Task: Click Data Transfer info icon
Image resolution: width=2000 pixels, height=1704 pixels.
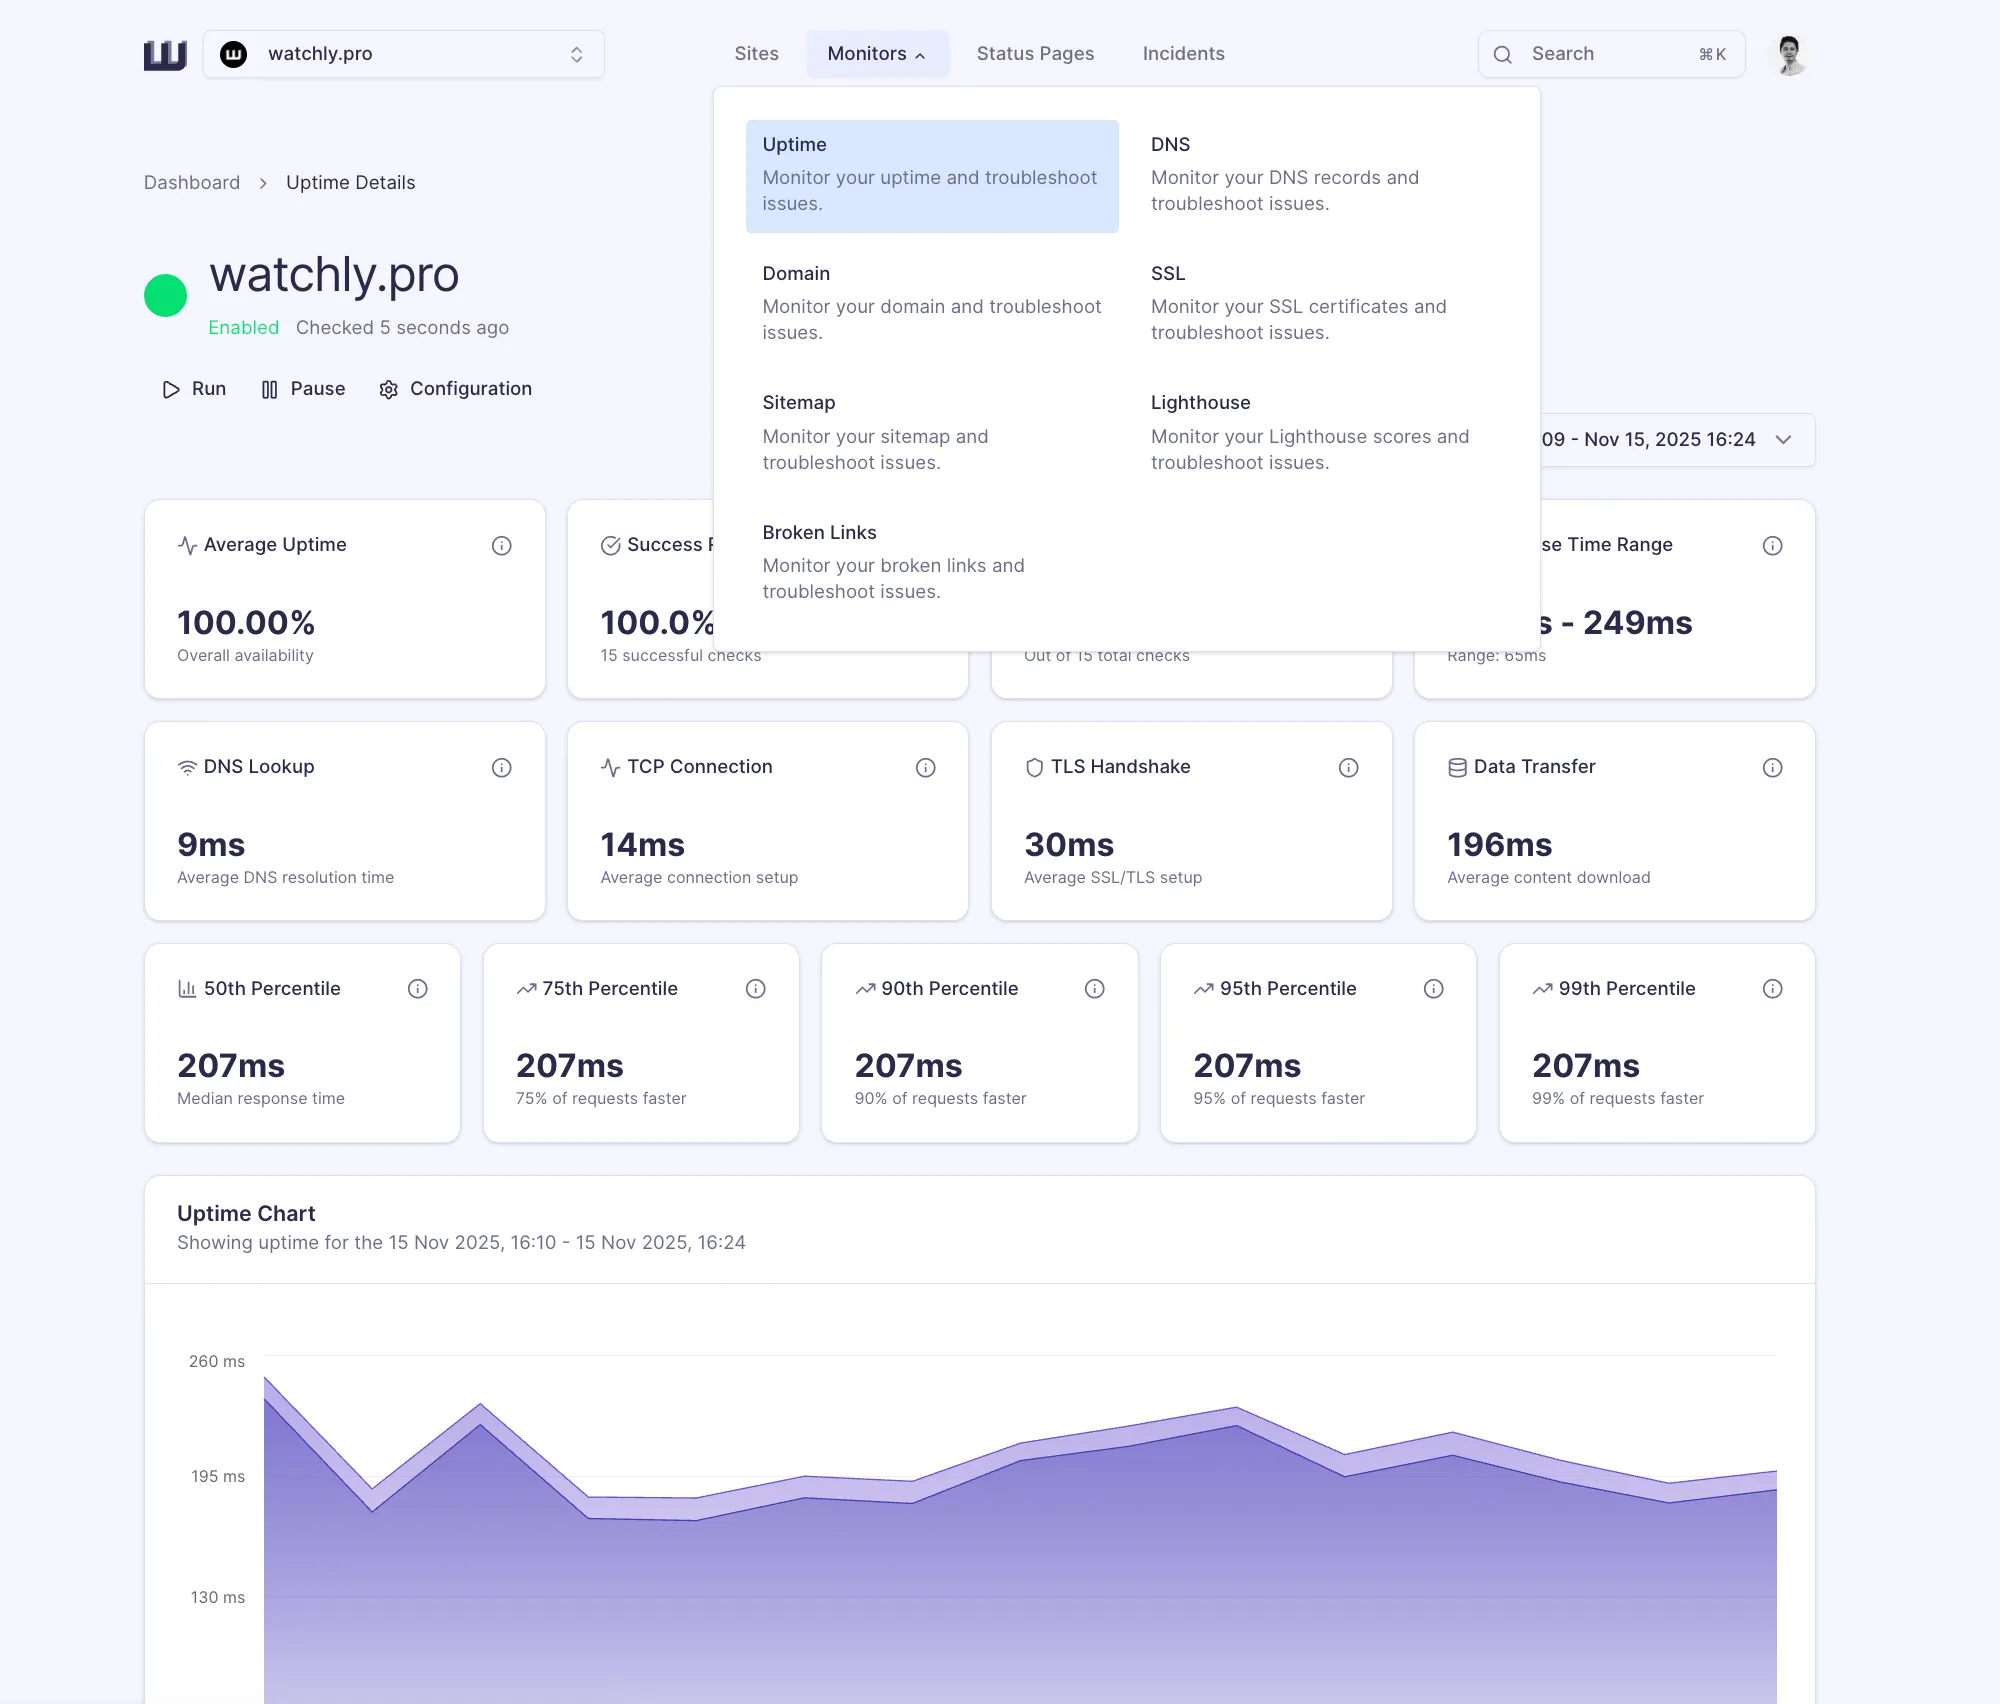Action: coord(1772,767)
